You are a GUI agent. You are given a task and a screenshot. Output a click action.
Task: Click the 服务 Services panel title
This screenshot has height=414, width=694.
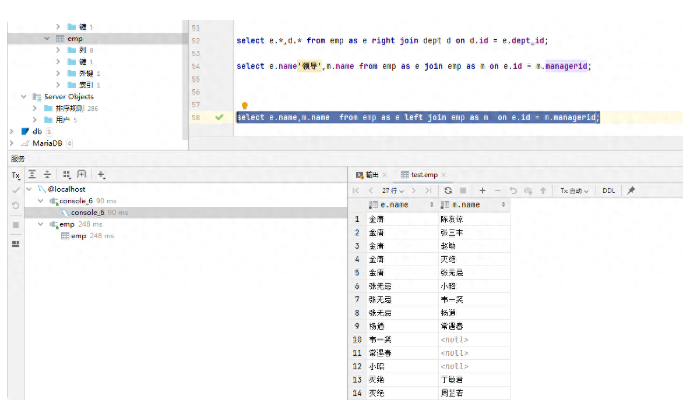click(18, 159)
